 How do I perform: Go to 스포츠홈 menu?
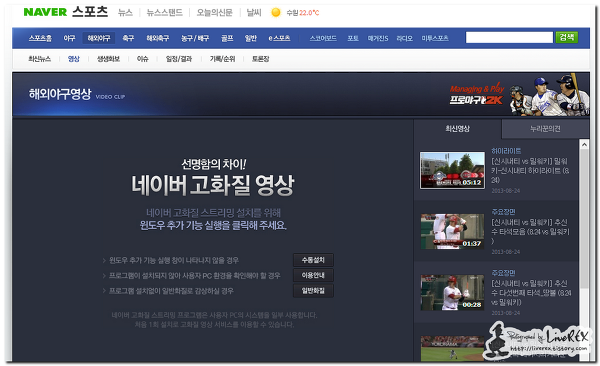(40, 38)
